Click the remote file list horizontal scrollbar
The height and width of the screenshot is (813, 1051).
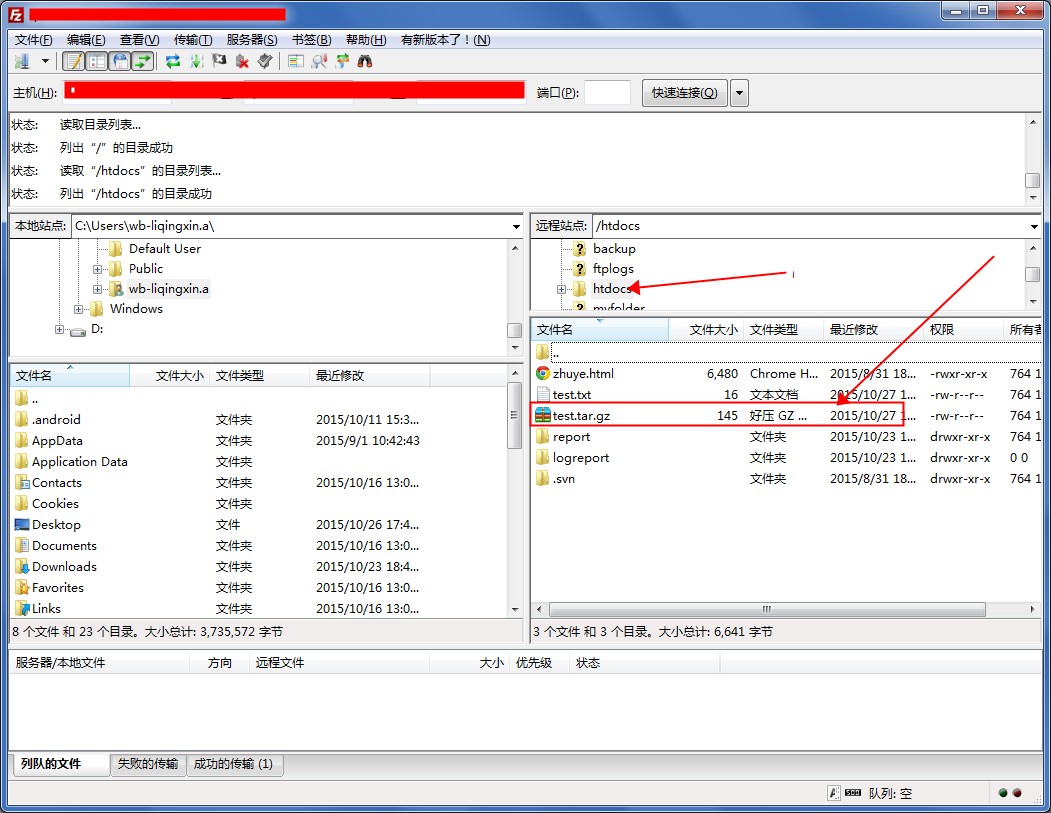[x=765, y=609]
